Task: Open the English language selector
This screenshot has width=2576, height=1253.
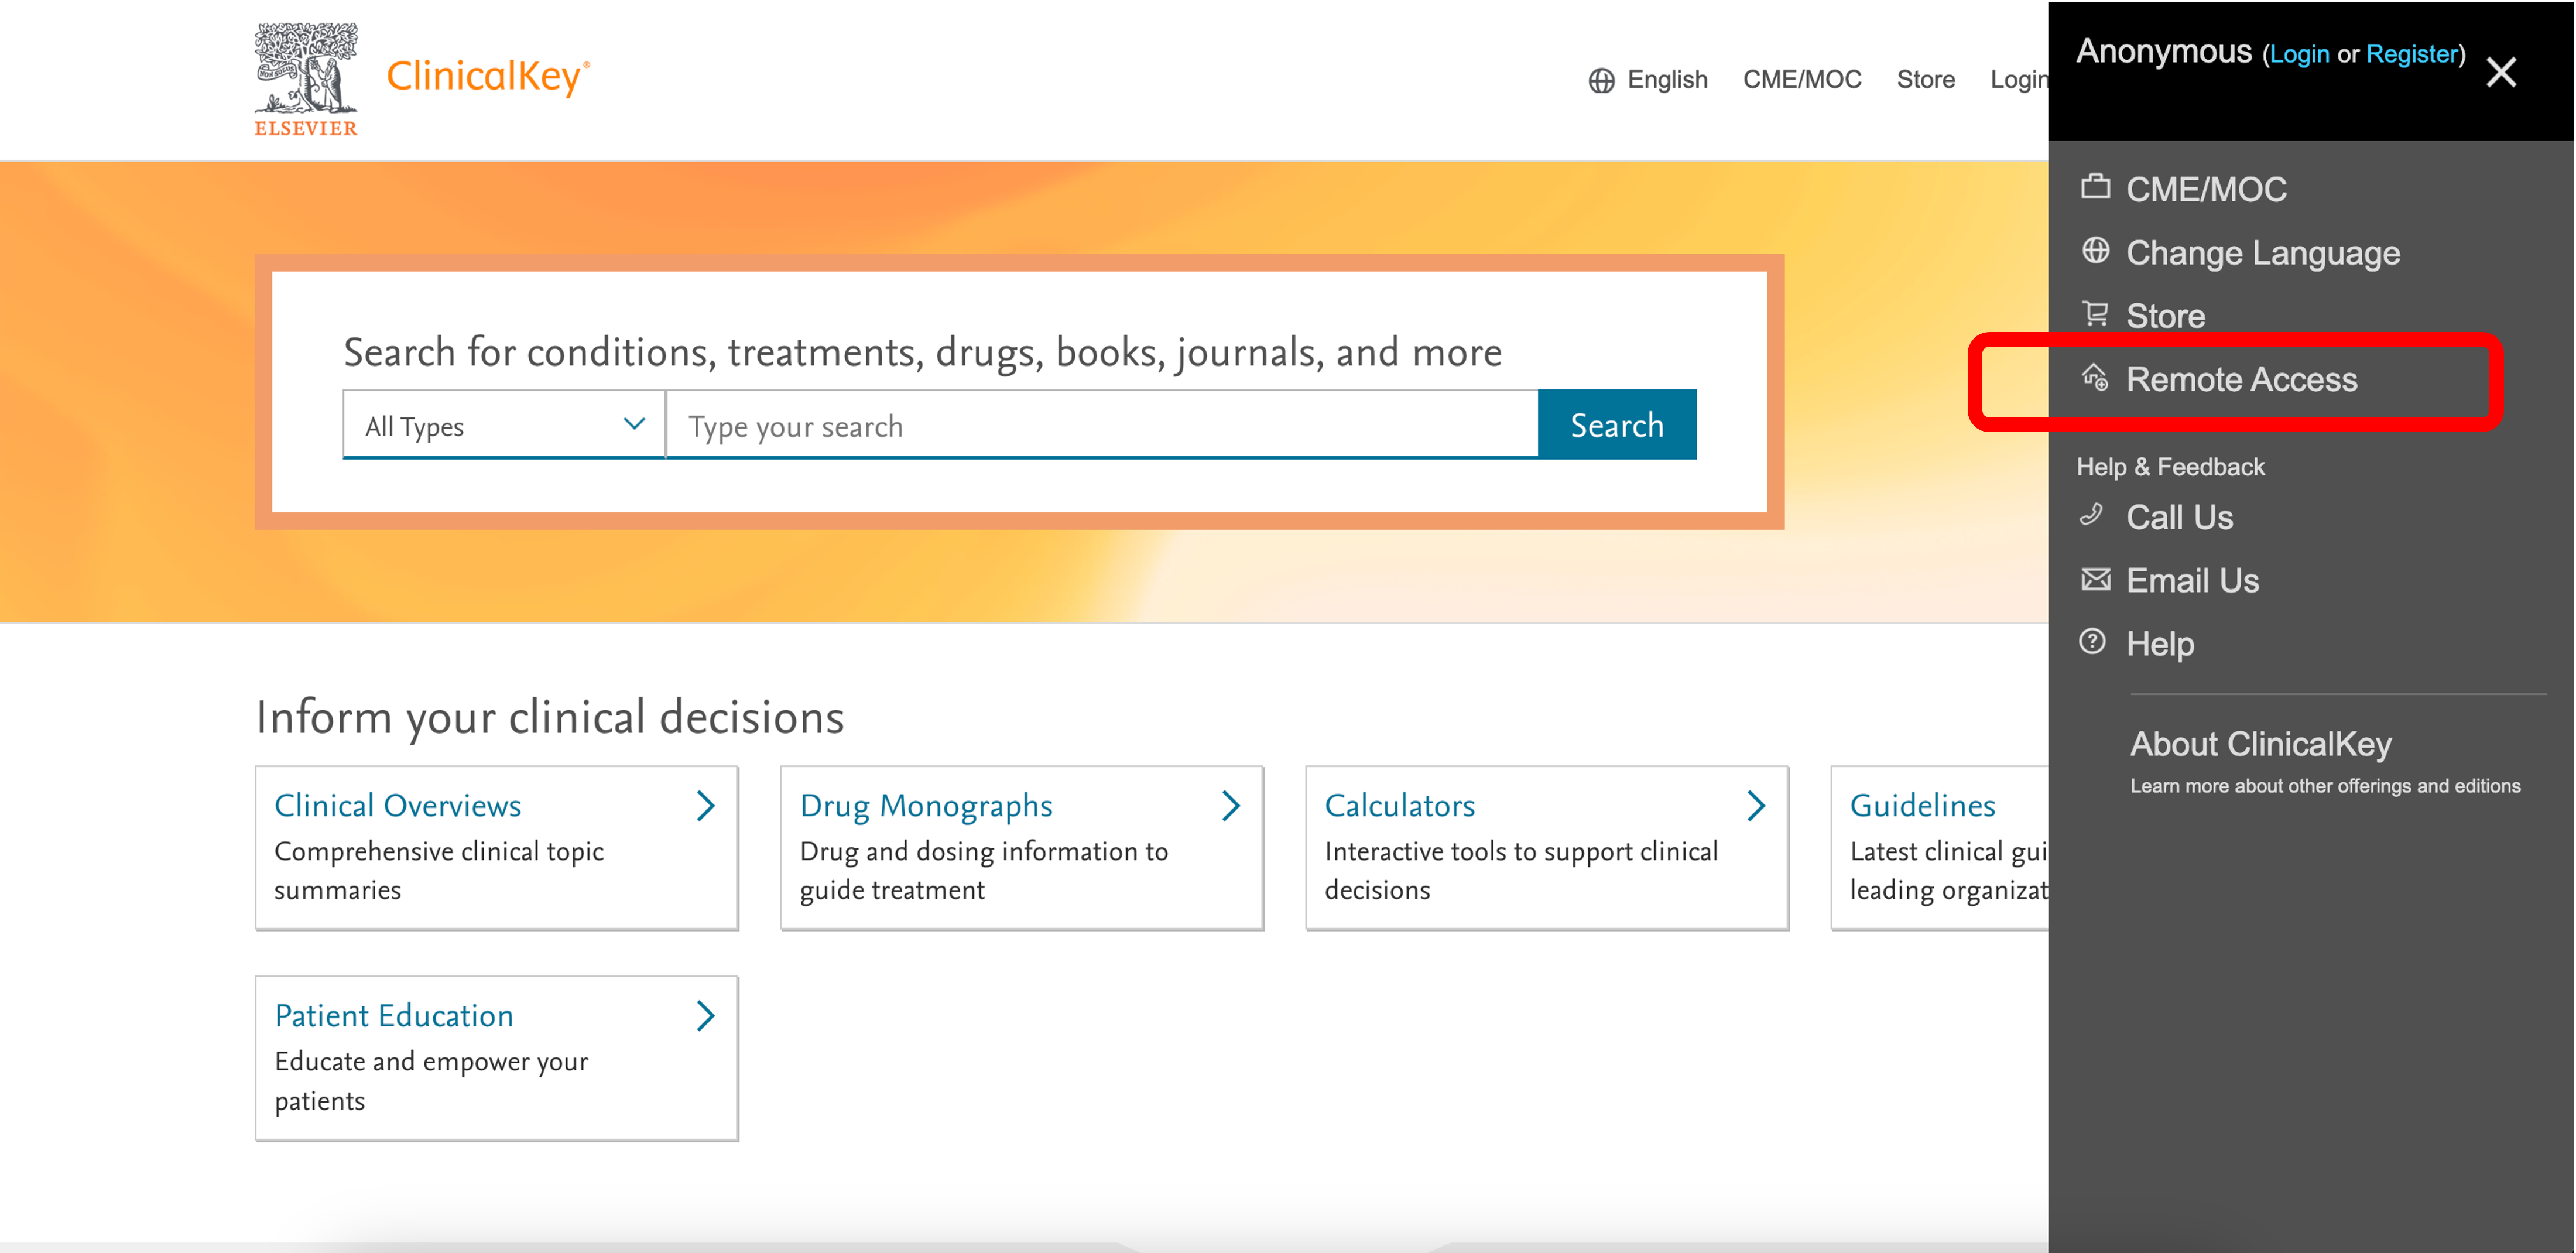Action: tap(1648, 80)
